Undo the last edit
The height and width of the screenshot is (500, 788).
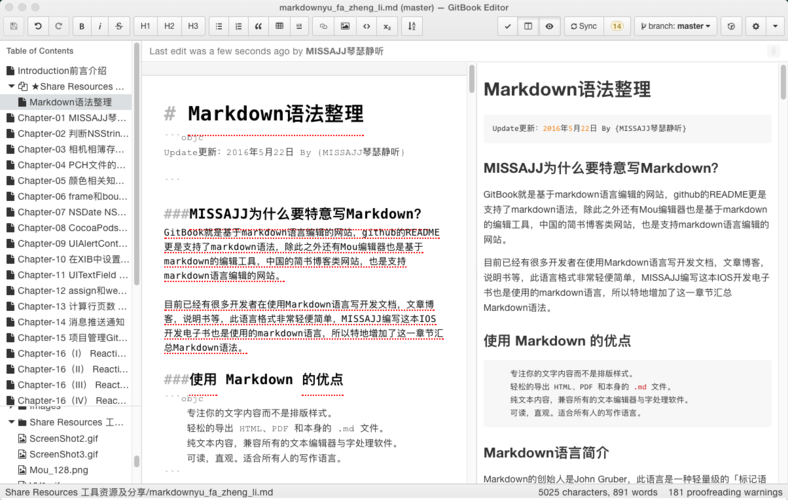pos(38,26)
